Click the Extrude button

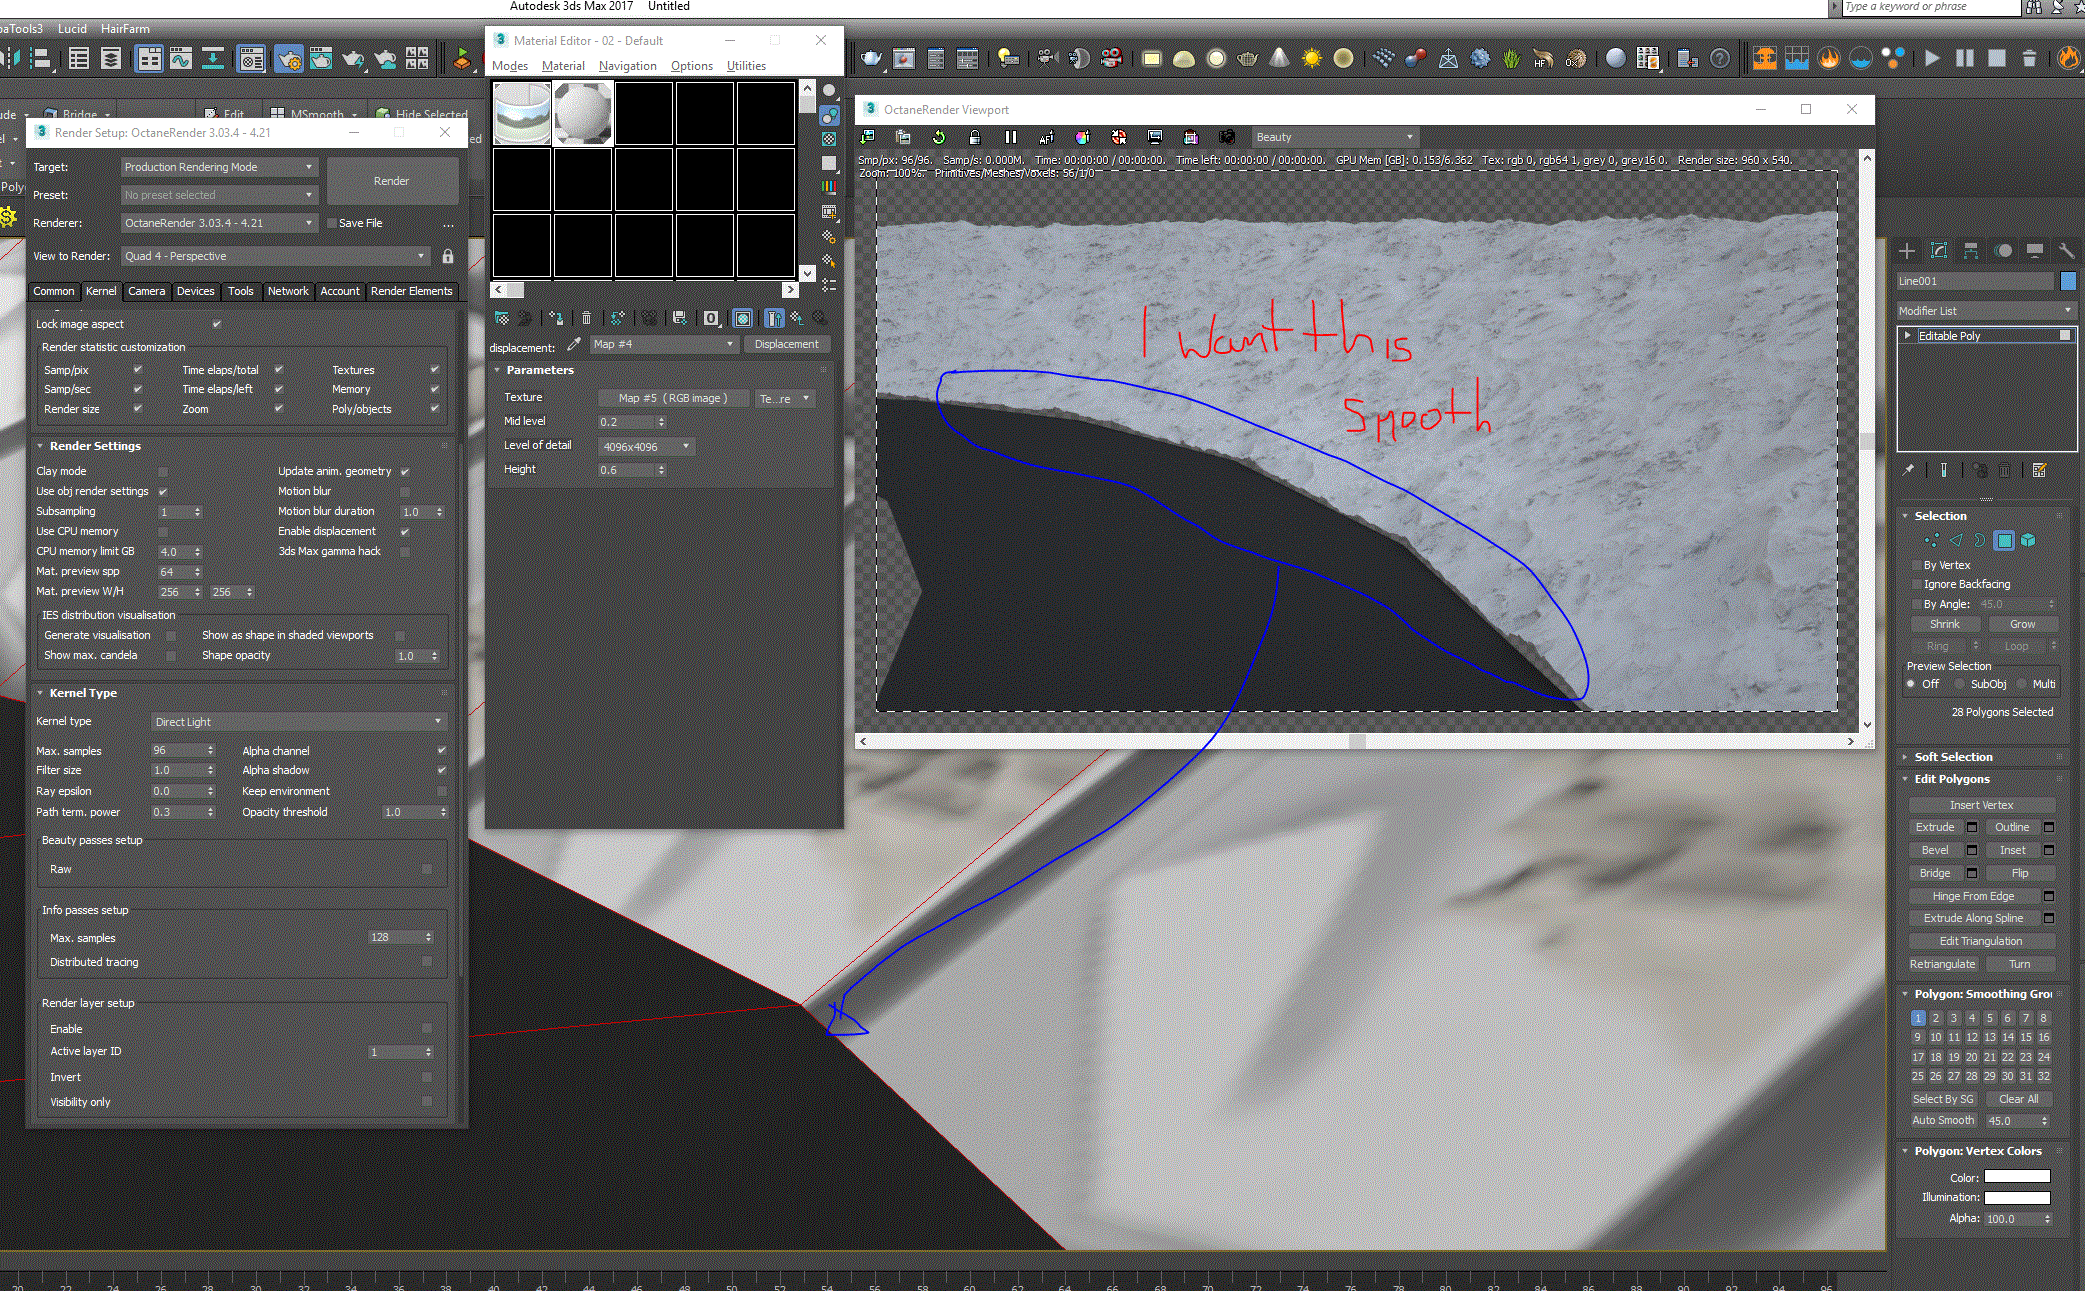coord(1934,827)
